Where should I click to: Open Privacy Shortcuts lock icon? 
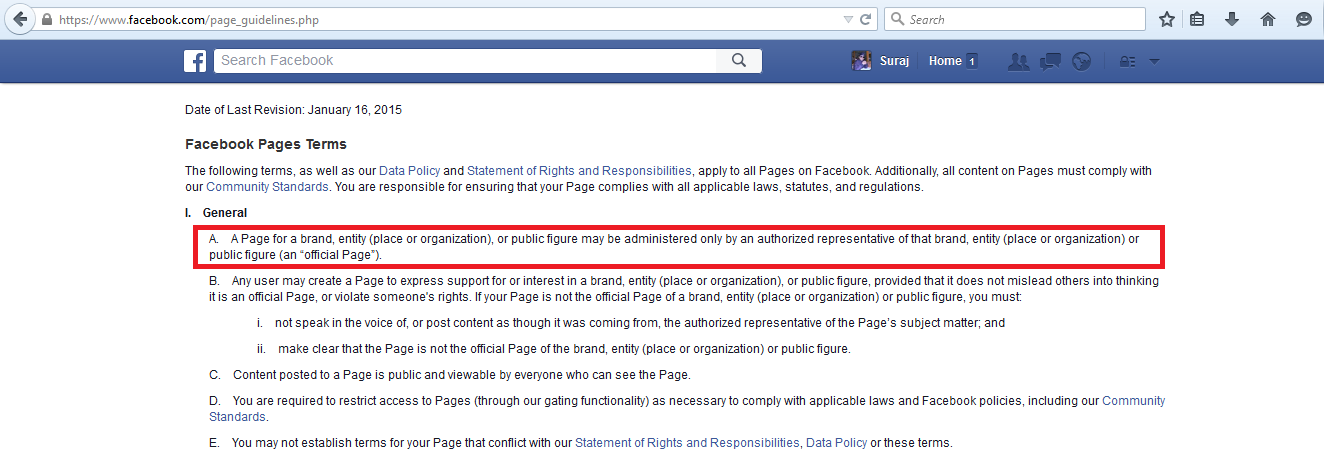coord(1127,62)
